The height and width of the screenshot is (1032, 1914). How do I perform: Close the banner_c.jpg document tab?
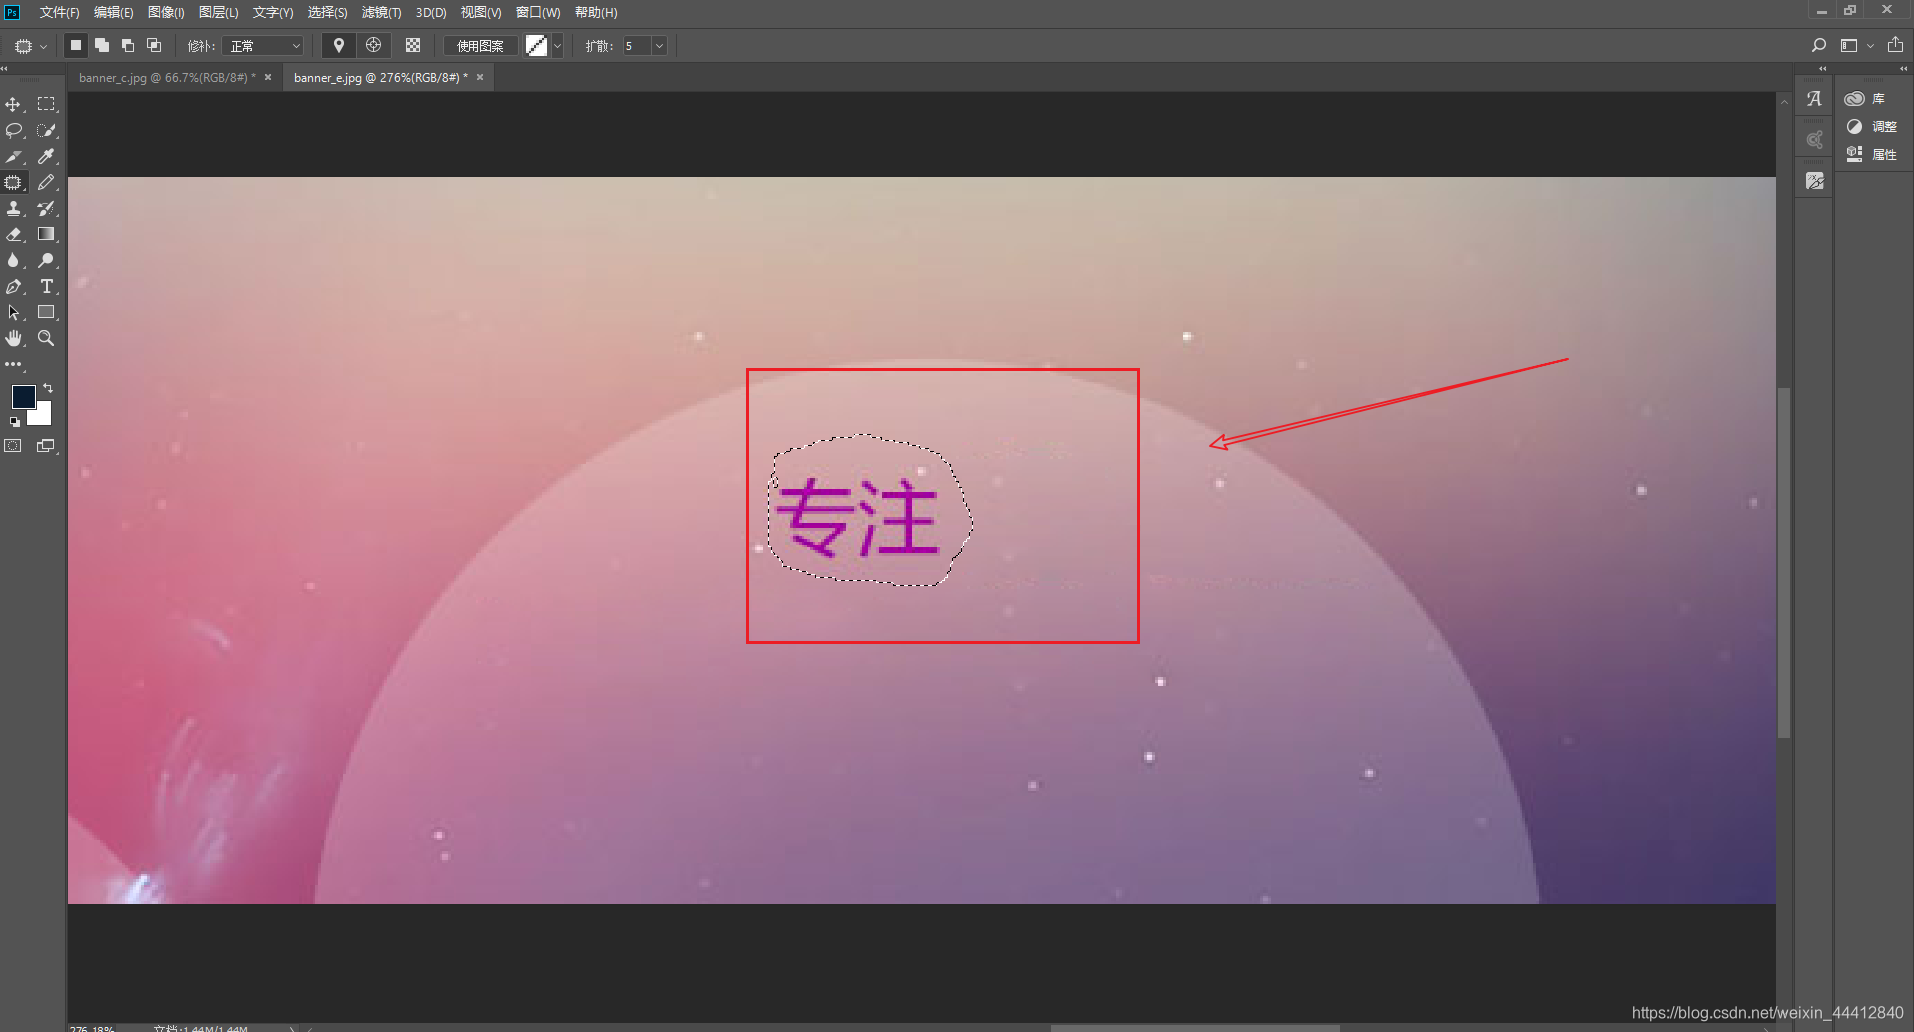click(268, 77)
